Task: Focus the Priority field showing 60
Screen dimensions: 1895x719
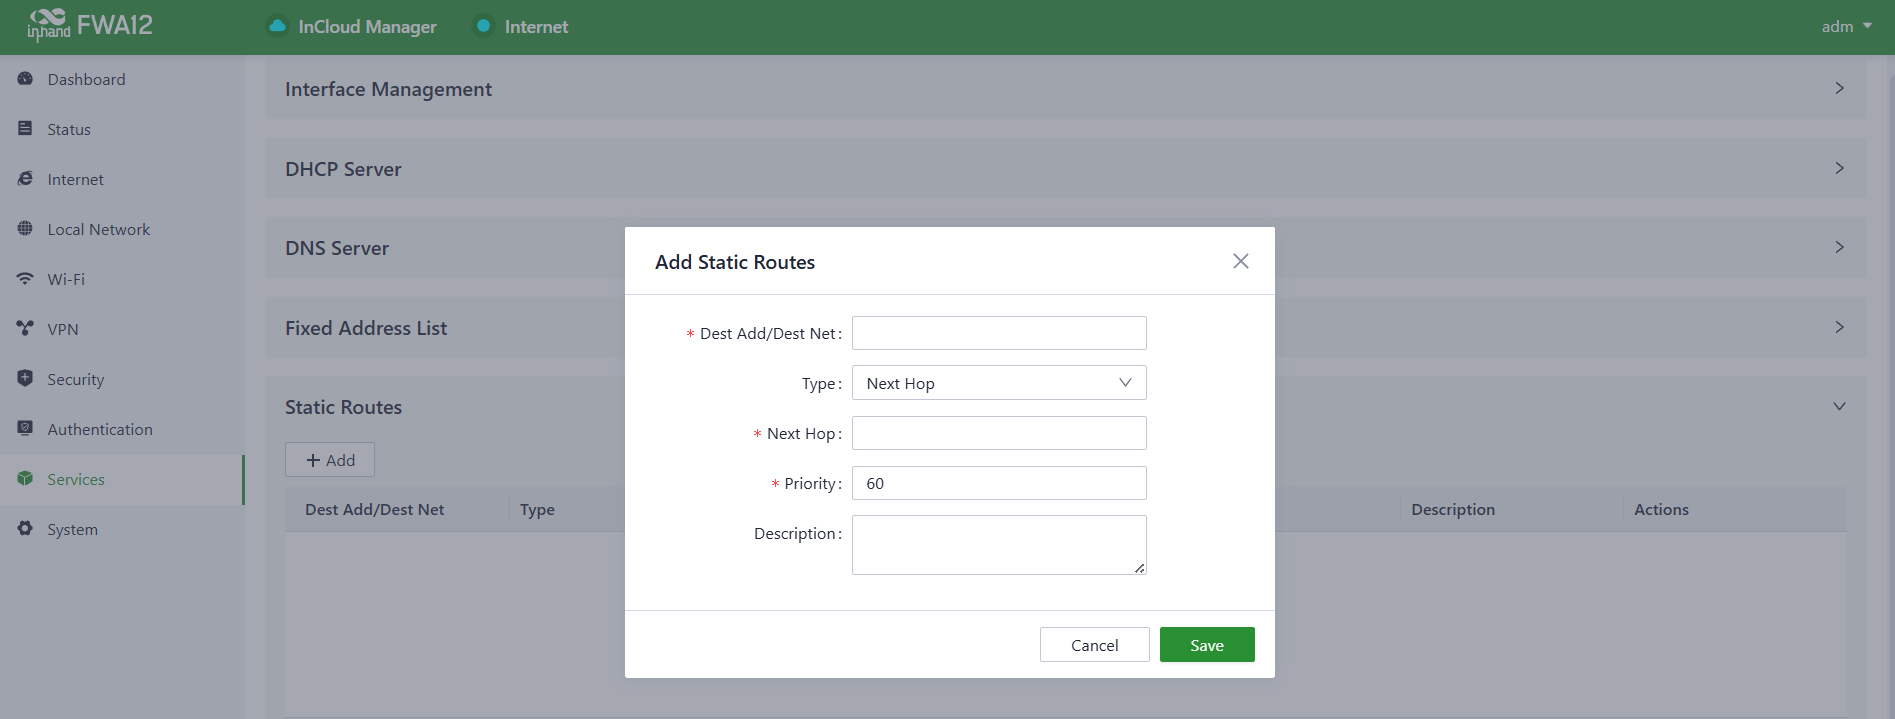Action: 998,483
